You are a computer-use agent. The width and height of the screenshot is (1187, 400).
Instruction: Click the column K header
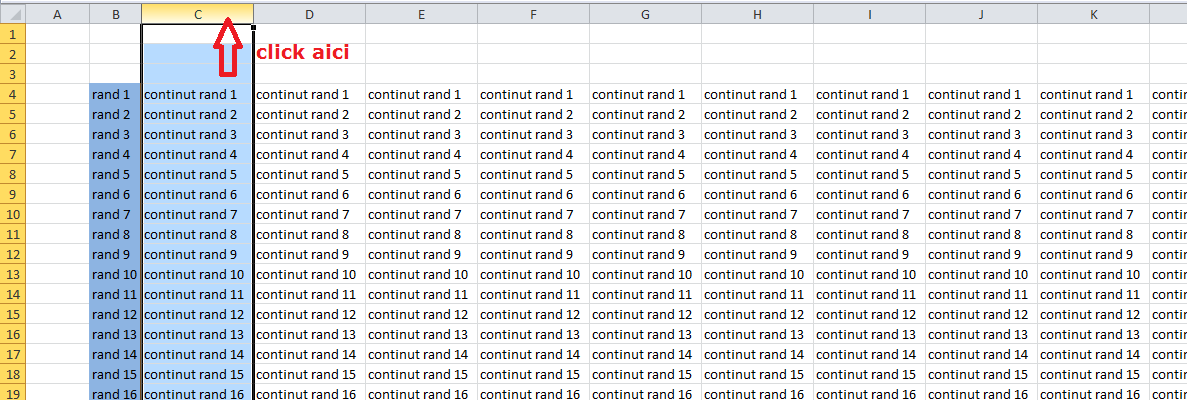(x=1093, y=14)
